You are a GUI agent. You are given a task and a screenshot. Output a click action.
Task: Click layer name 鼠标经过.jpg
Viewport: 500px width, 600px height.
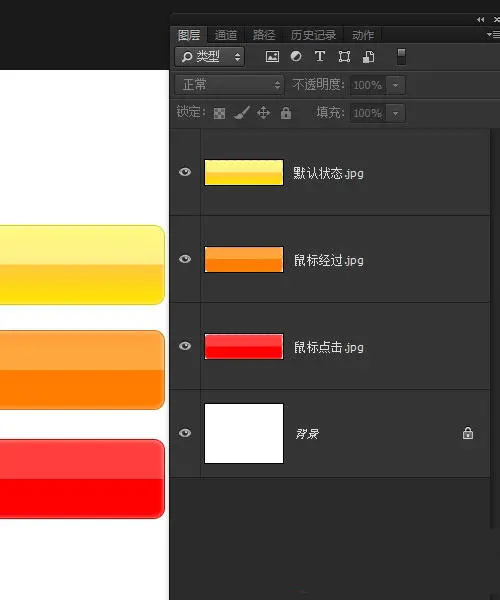pos(328,261)
